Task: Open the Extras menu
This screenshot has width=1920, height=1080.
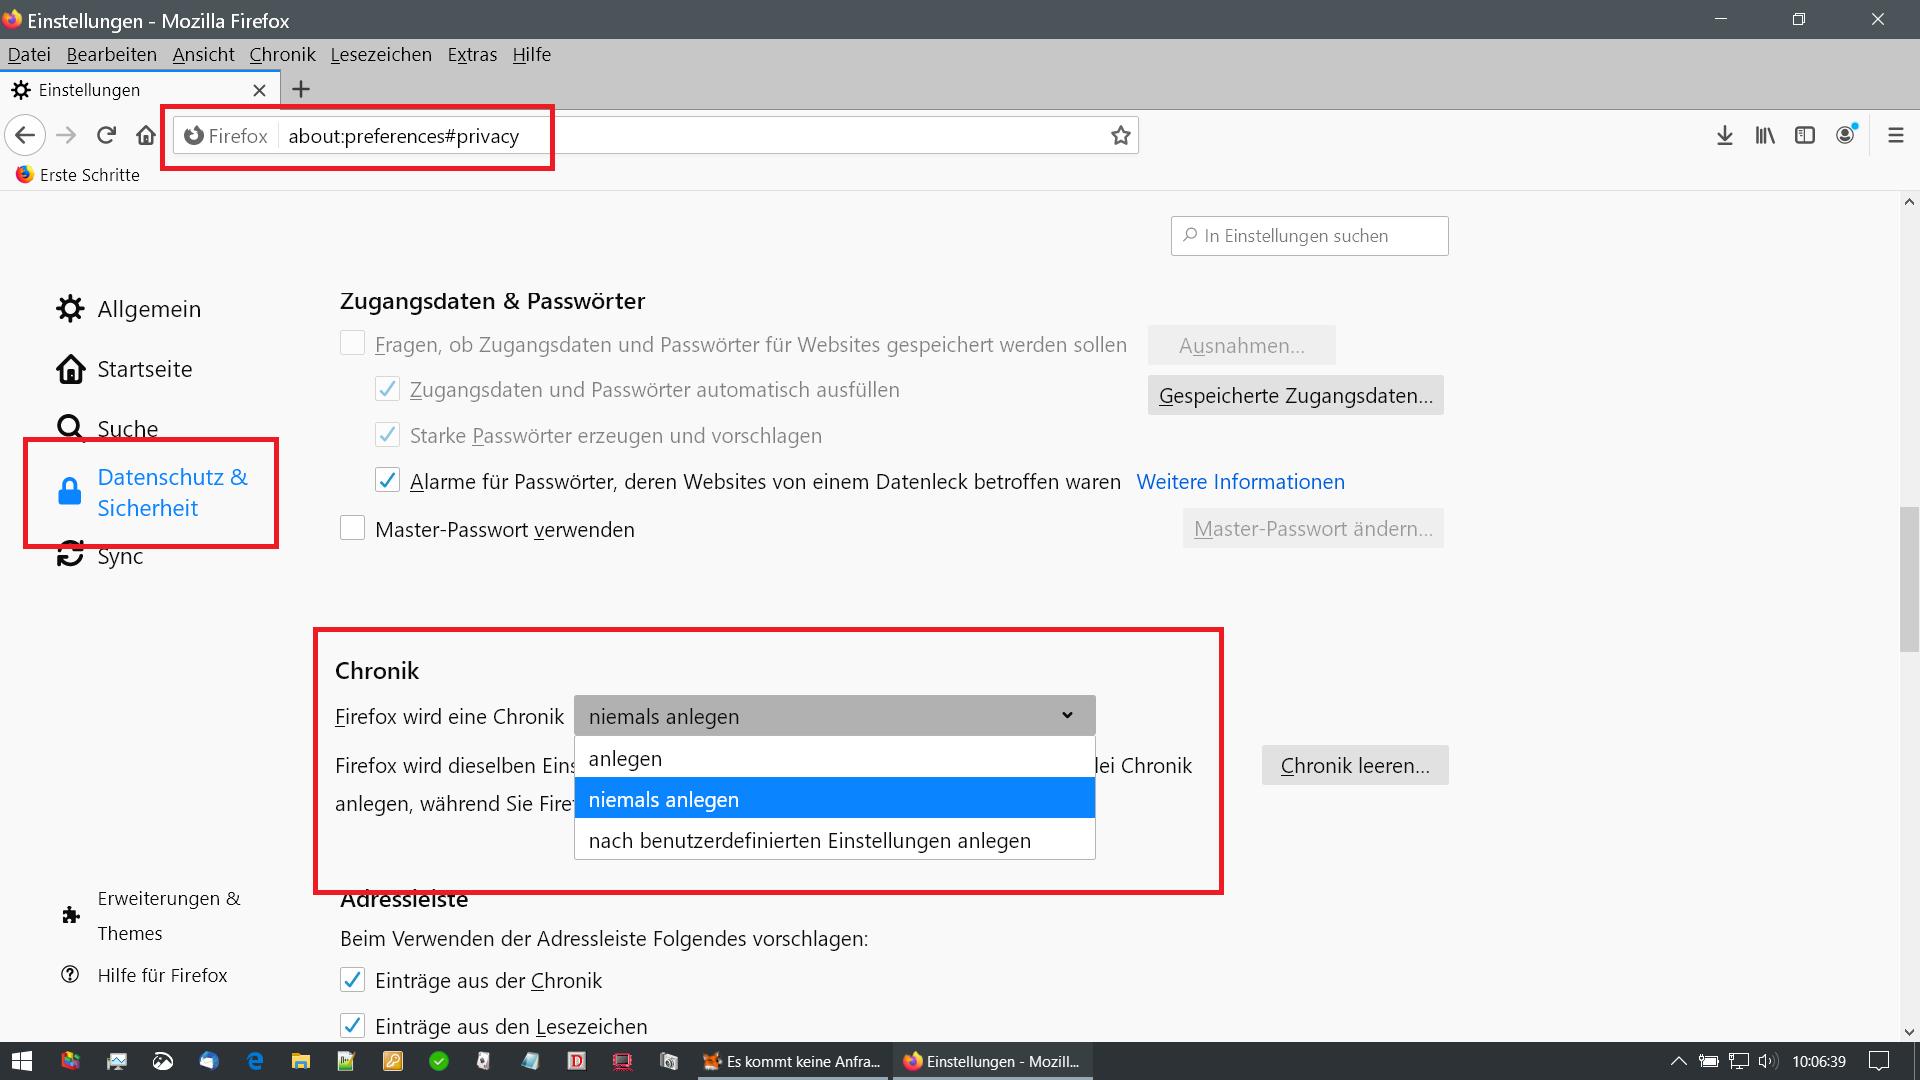Action: [x=472, y=54]
